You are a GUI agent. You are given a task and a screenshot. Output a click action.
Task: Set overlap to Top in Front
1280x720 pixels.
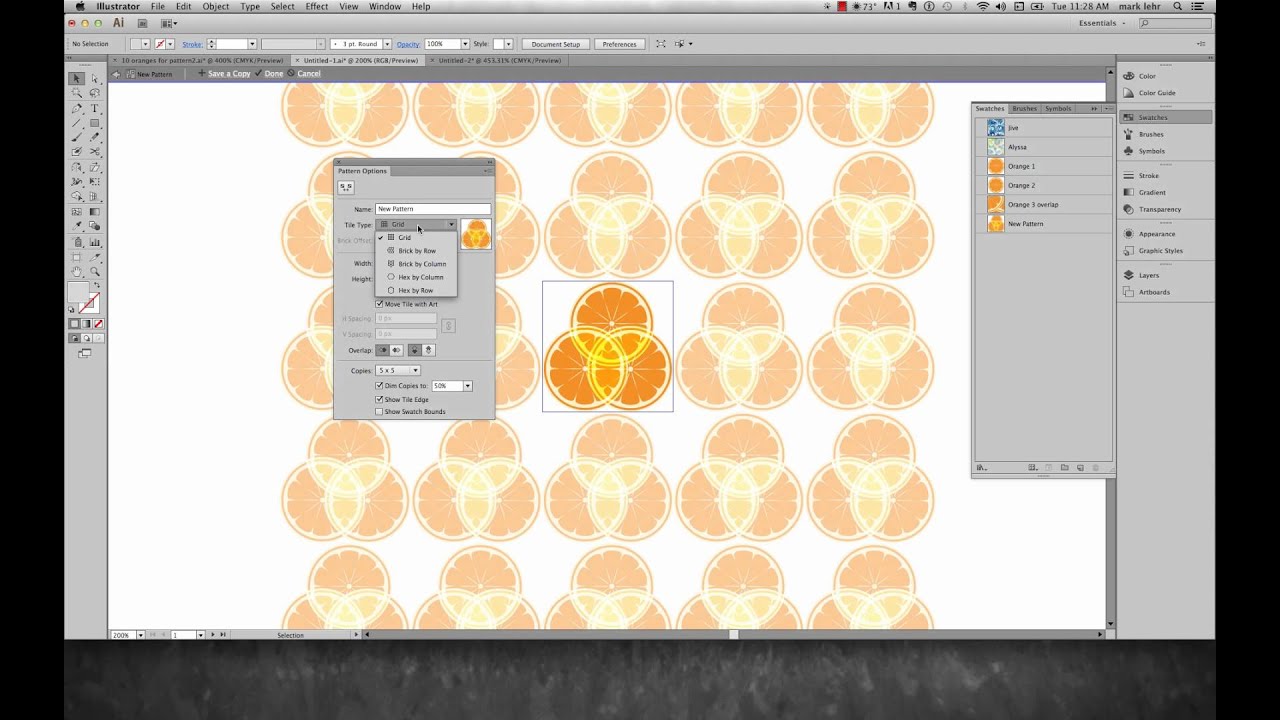pyautogui.click(x=414, y=350)
